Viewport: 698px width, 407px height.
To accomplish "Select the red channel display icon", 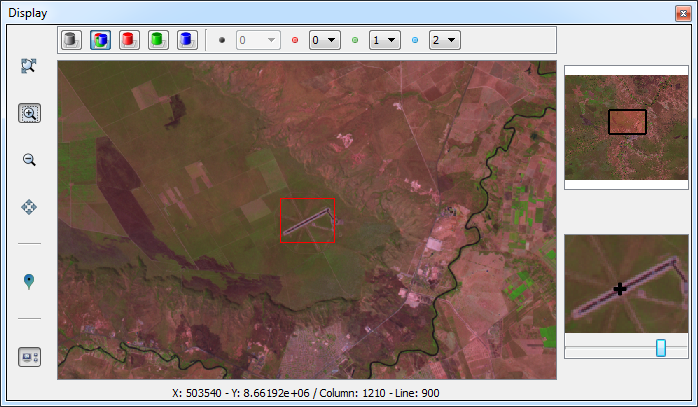I will (128, 40).
